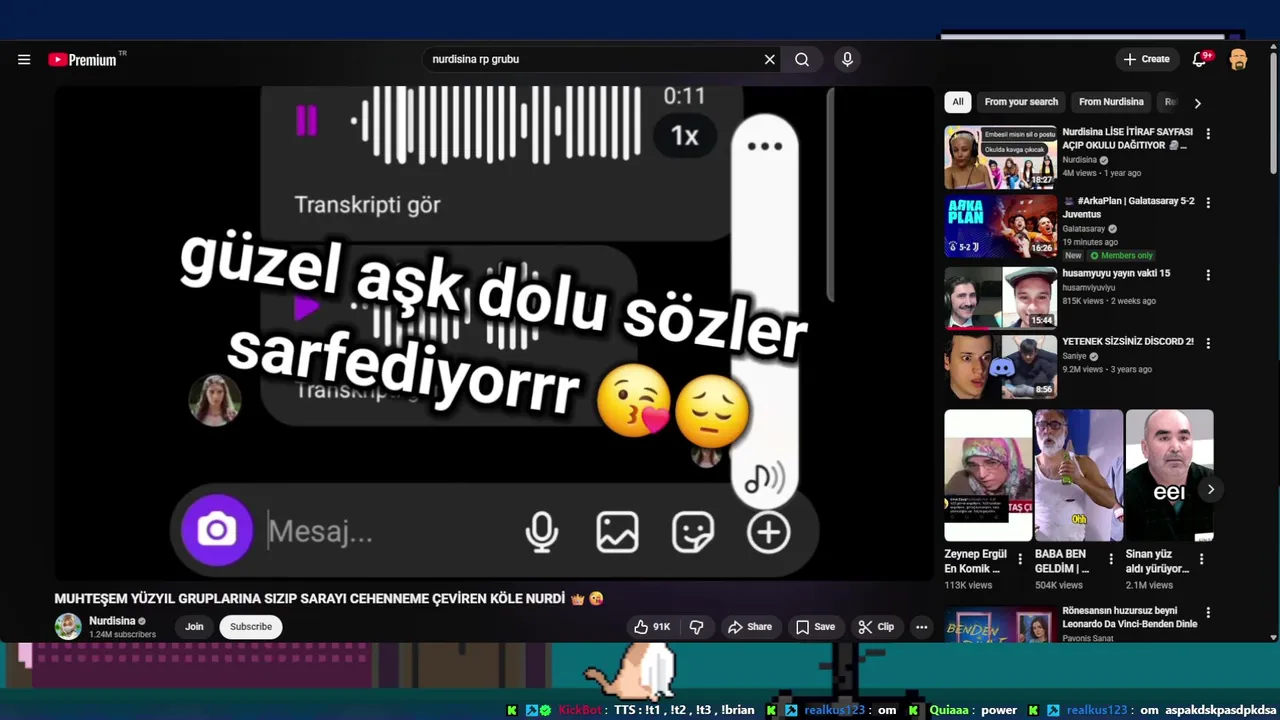Open more actions ellipsis under video
The height and width of the screenshot is (720, 1280).
pyautogui.click(x=922, y=627)
